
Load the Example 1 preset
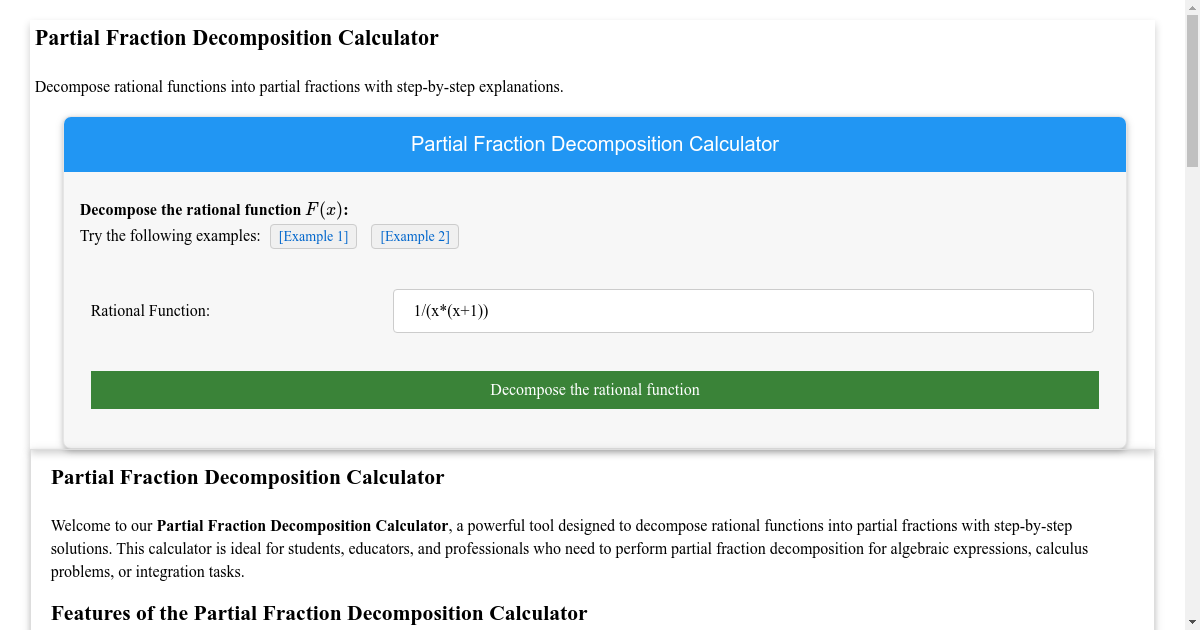(x=313, y=237)
